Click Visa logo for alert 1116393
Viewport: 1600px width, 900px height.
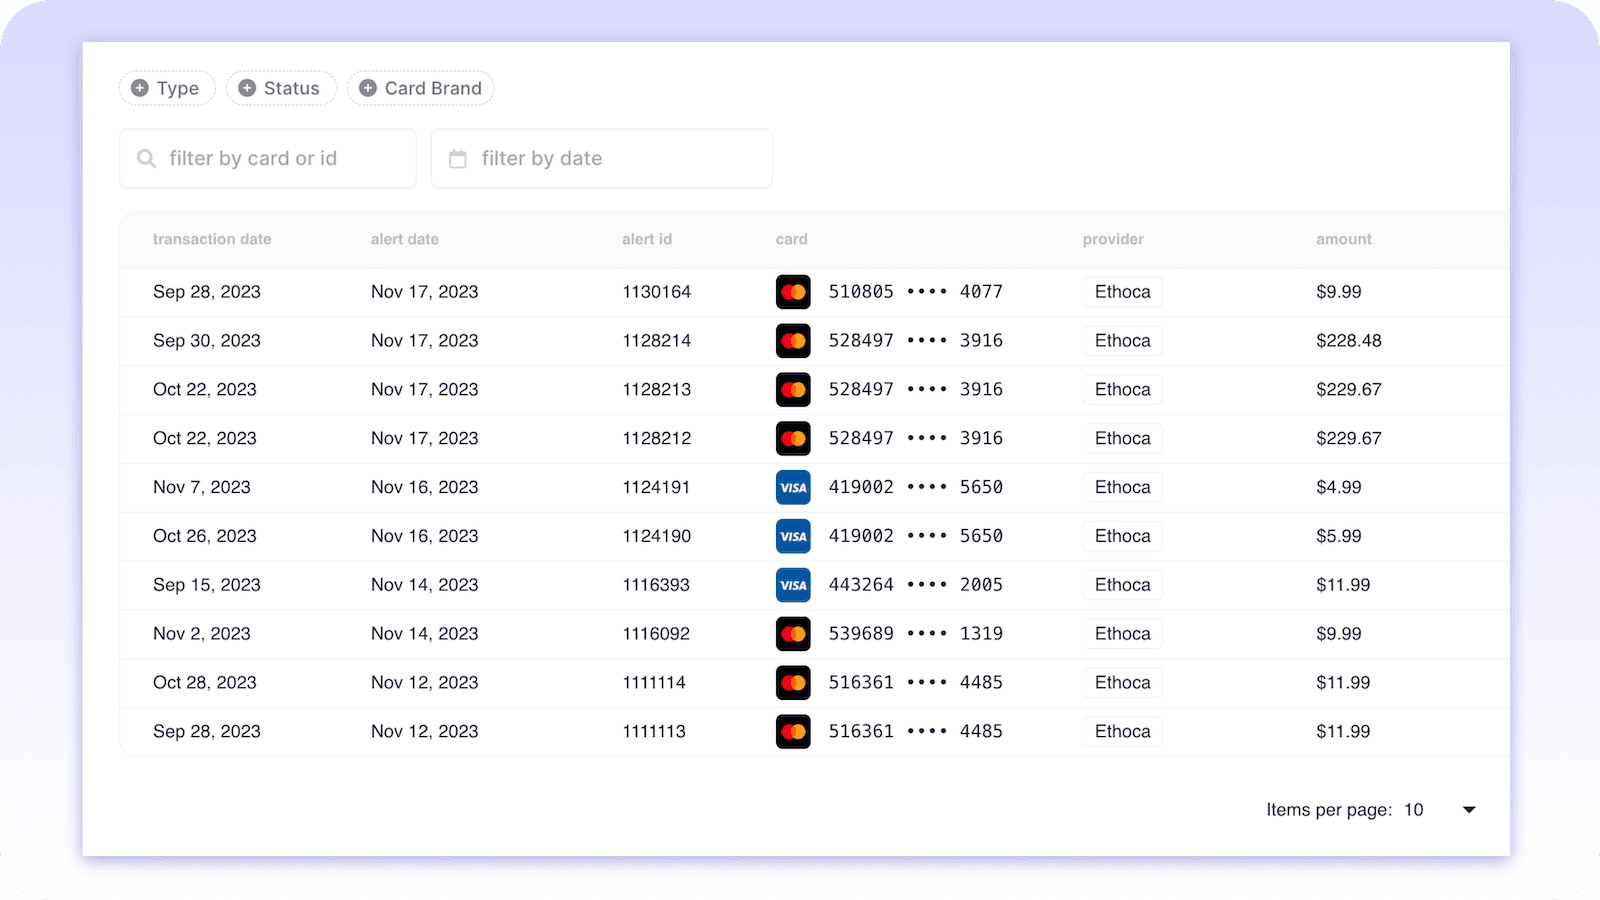(x=793, y=585)
